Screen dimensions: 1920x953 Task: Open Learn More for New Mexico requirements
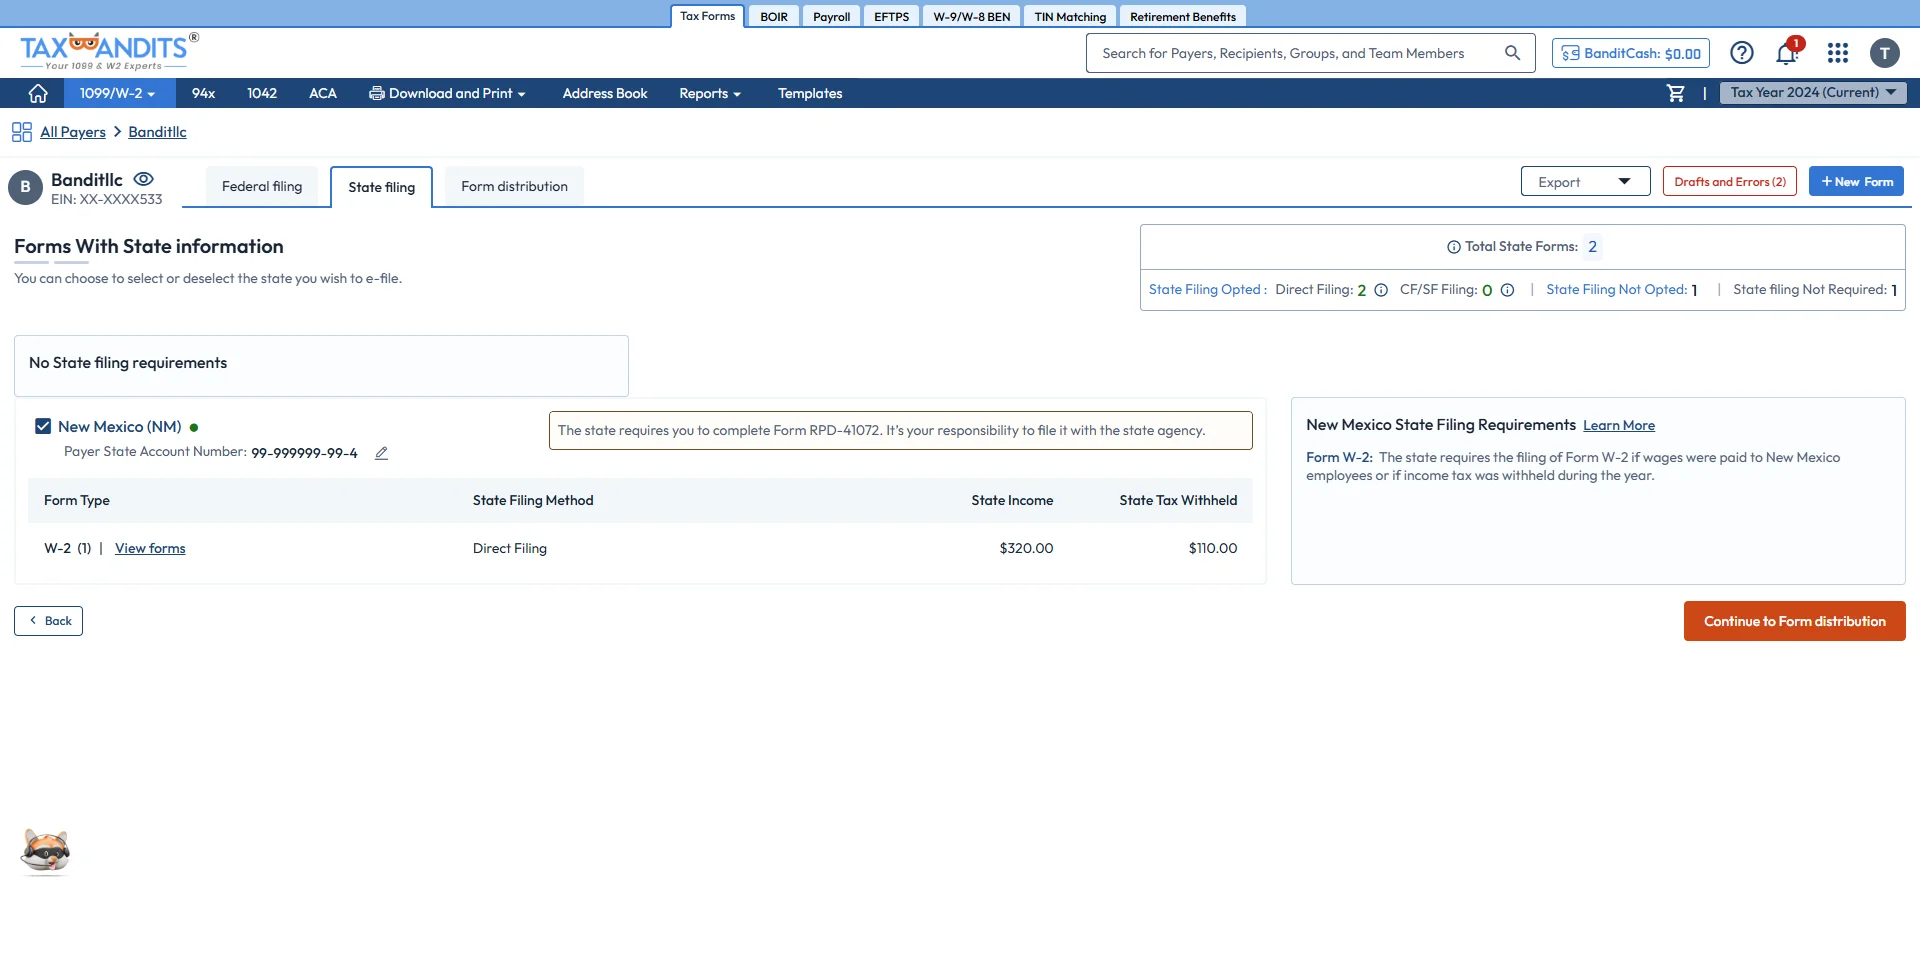click(x=1619, y=425)
